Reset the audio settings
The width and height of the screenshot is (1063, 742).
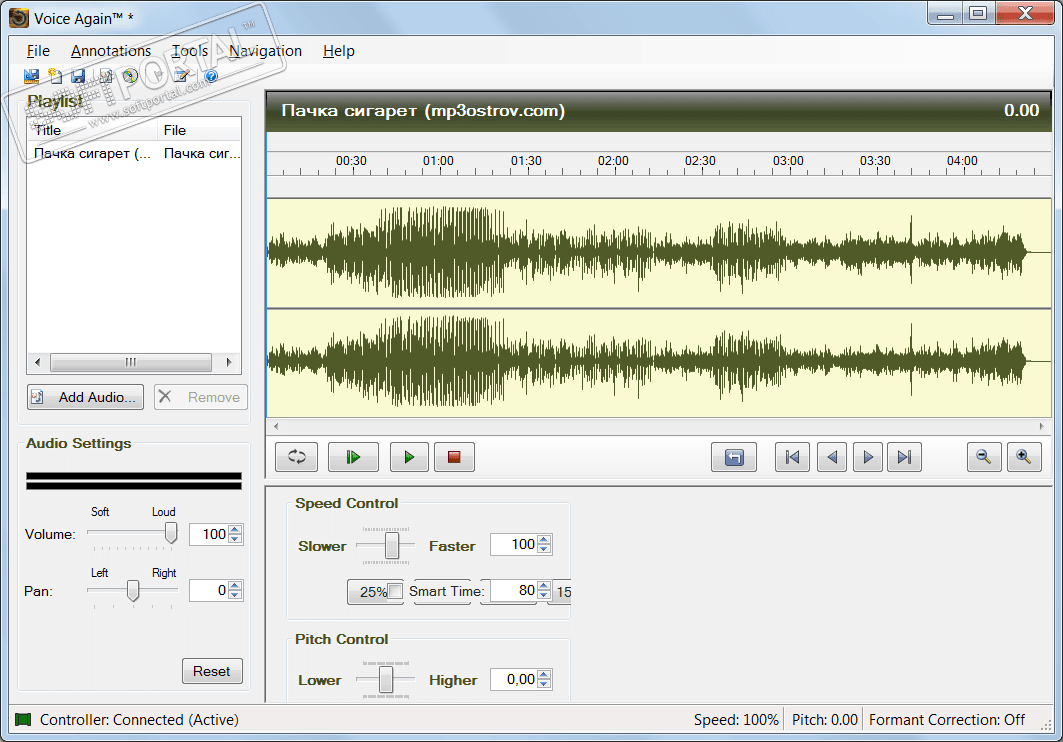tap(212, 671)
